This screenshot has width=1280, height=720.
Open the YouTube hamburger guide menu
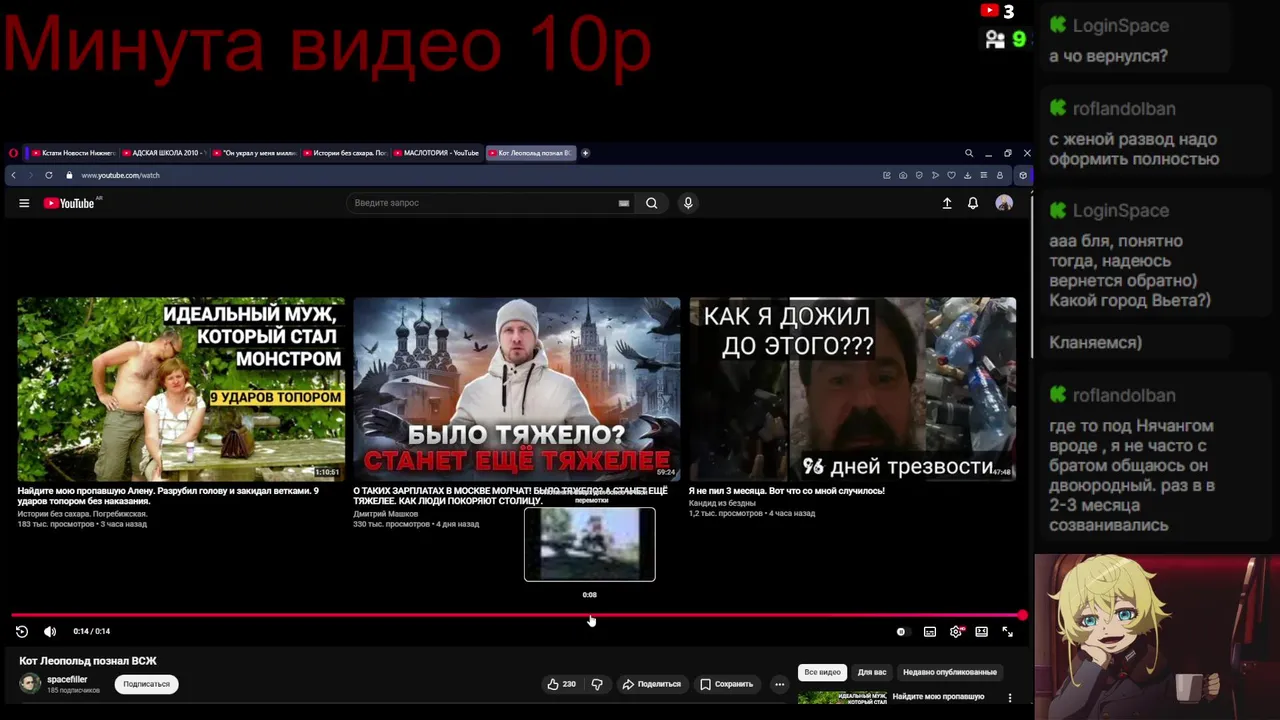(24, 203)
